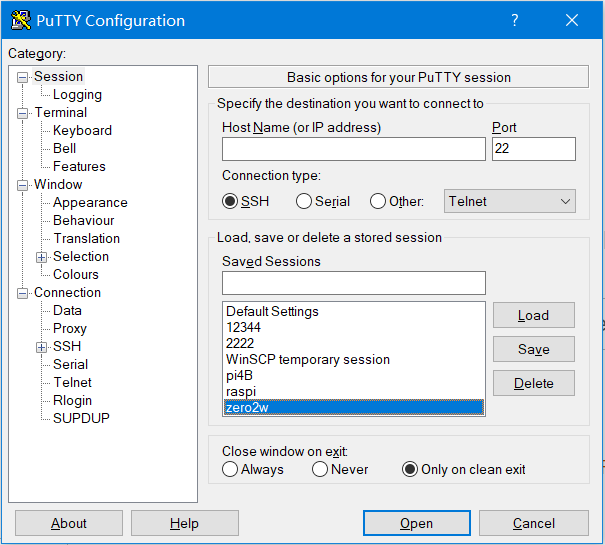Click the About button
Image resolution: width=605 pixels, height=545 pixels.
click(x=69, y=523)
